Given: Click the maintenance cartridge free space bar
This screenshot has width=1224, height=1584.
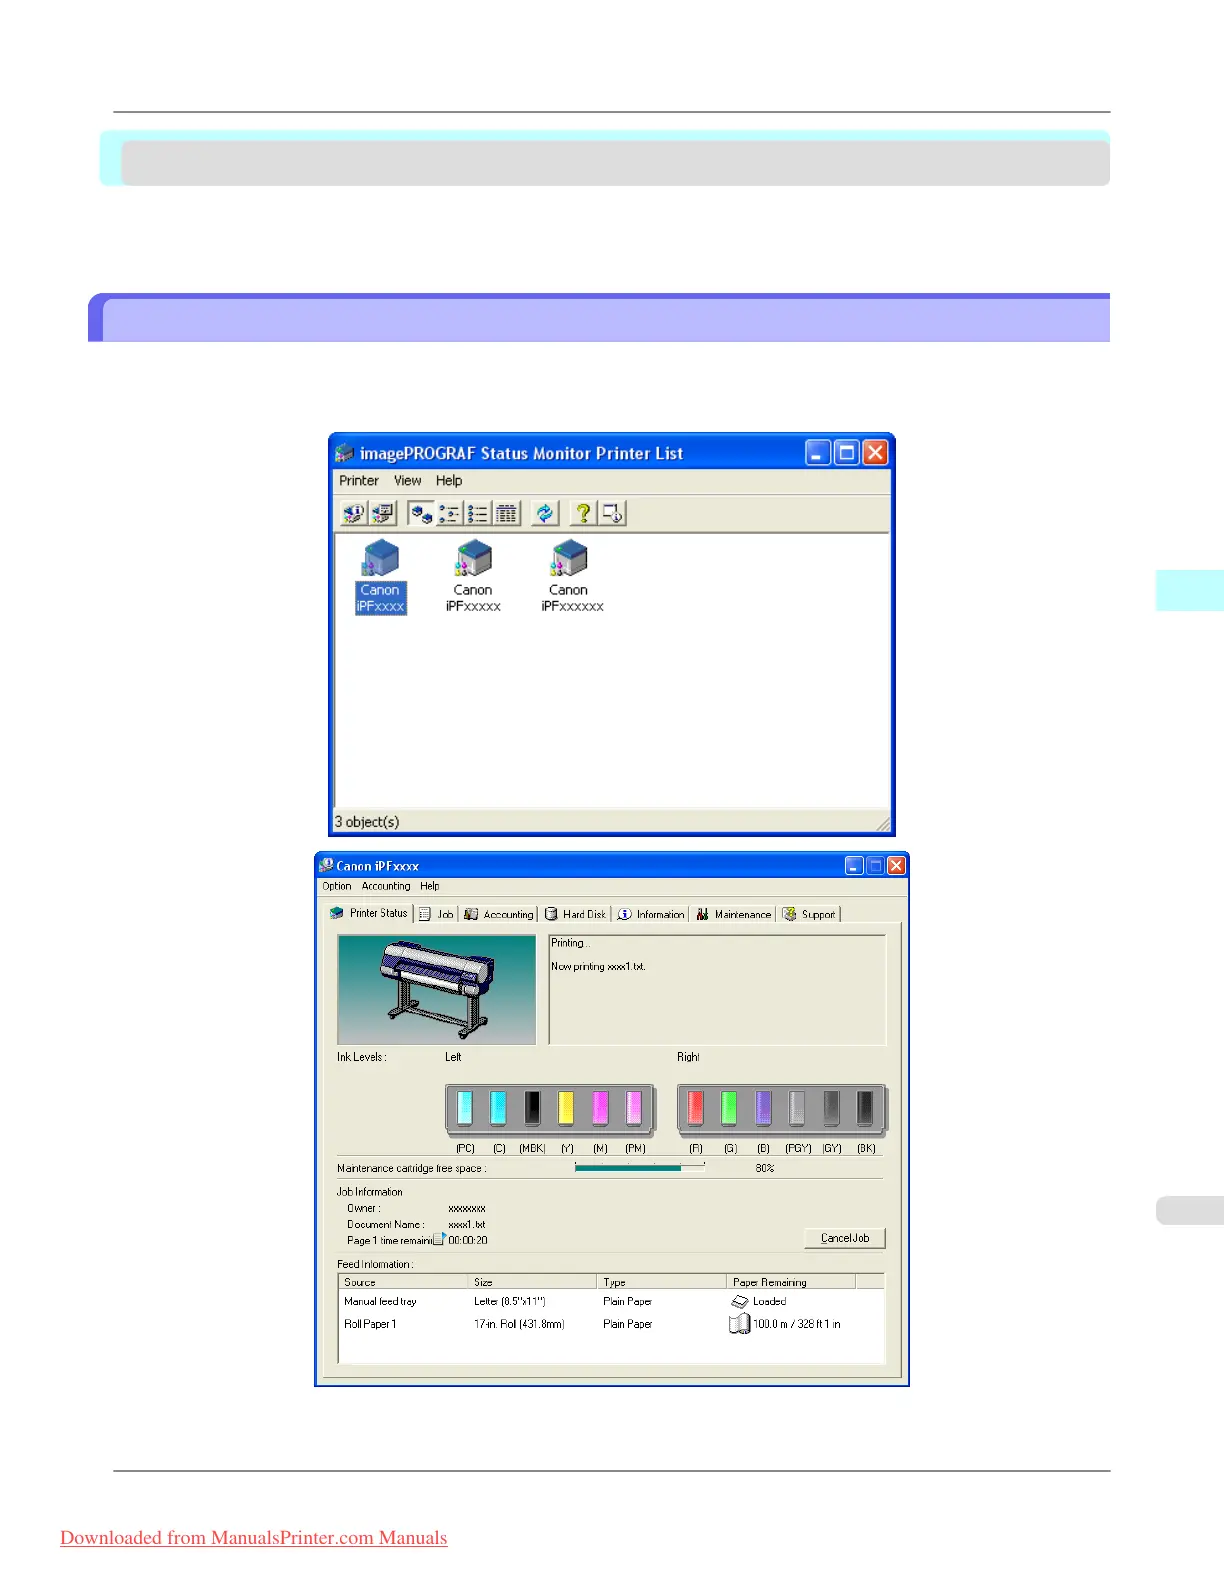Looking at the screenshot, I should tap(640, 1168).
